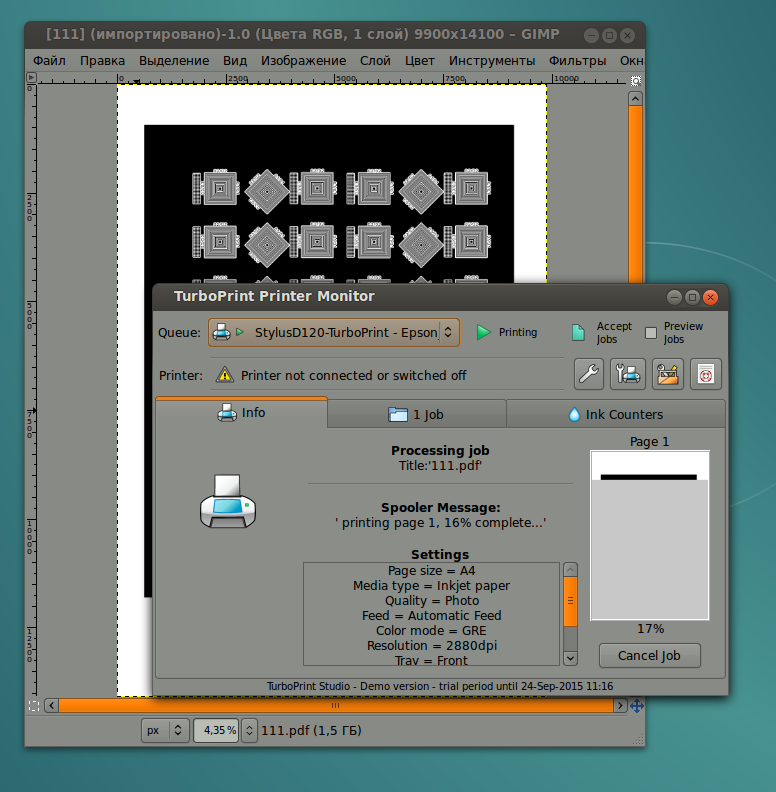Image resolution: width=776 pixels, height=792 pixels.
Task: Click the 'Quality = Photo' setting line
Action: pyautogui.click(x=432, y=601)
